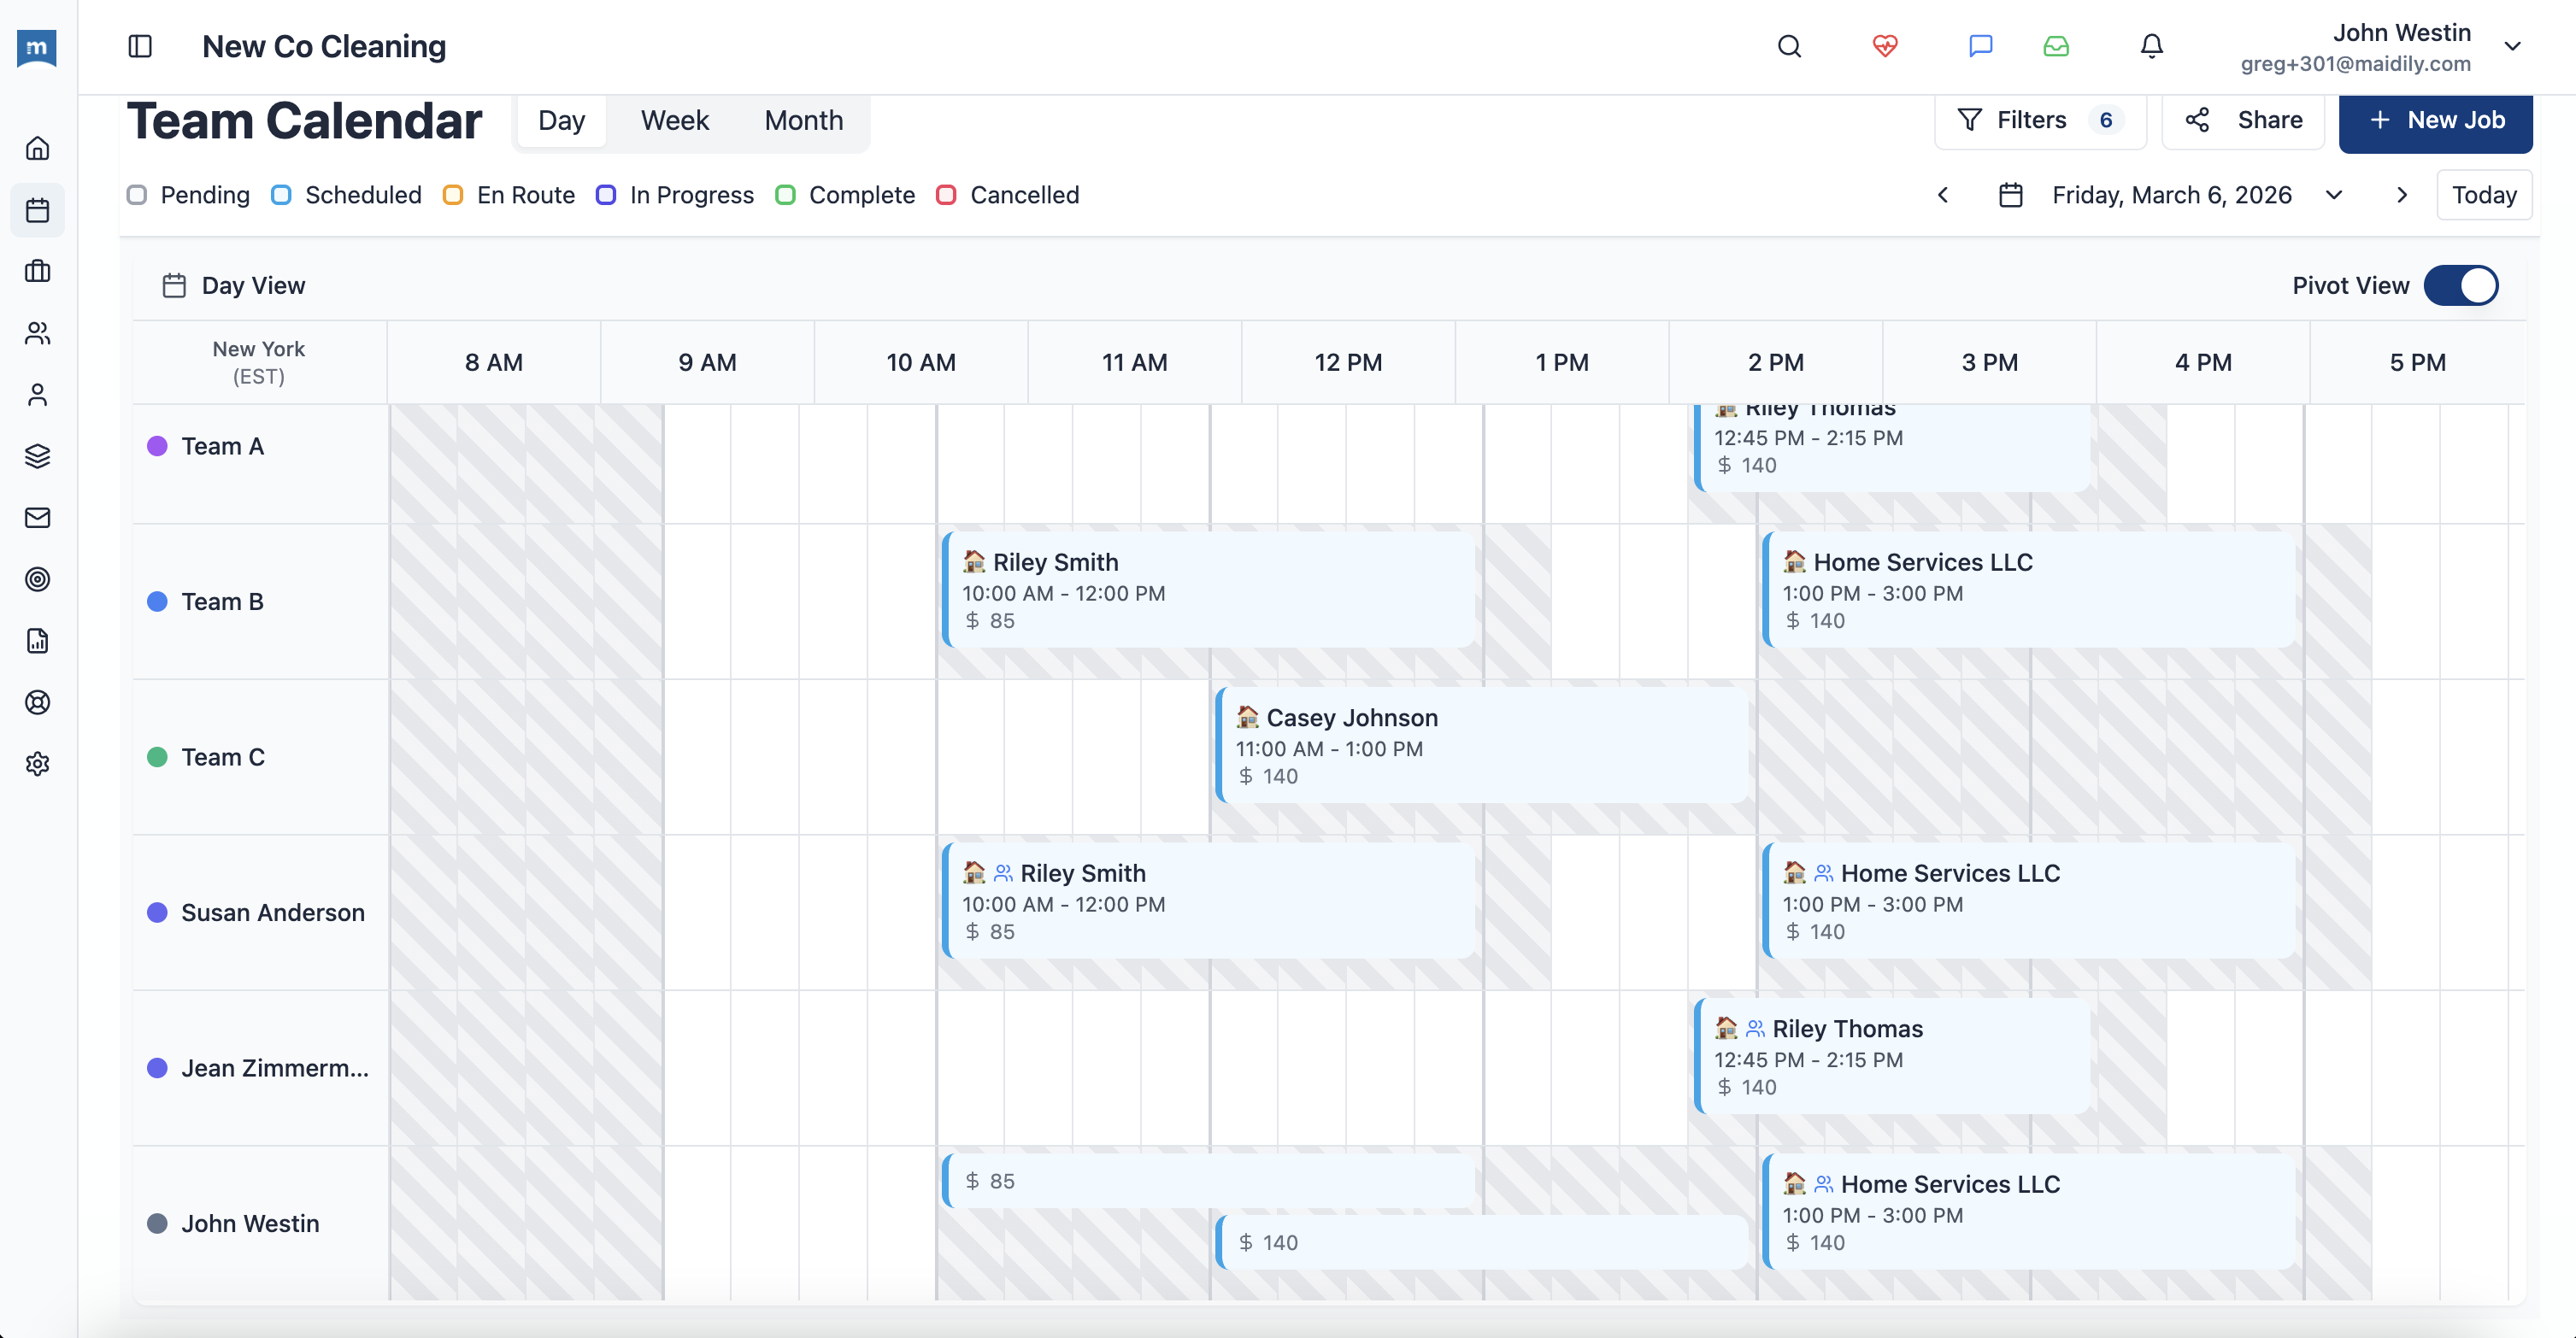Open the Reports document icon in sidebar

click(37, 641)
